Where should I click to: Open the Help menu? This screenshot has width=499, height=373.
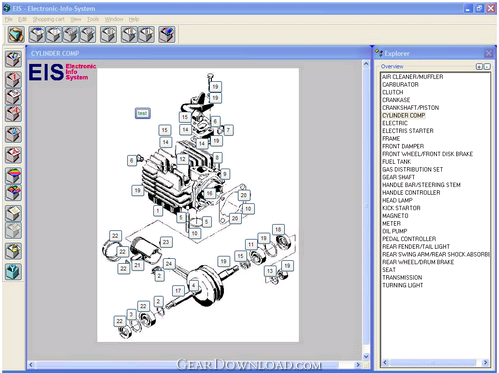(134, 19)
